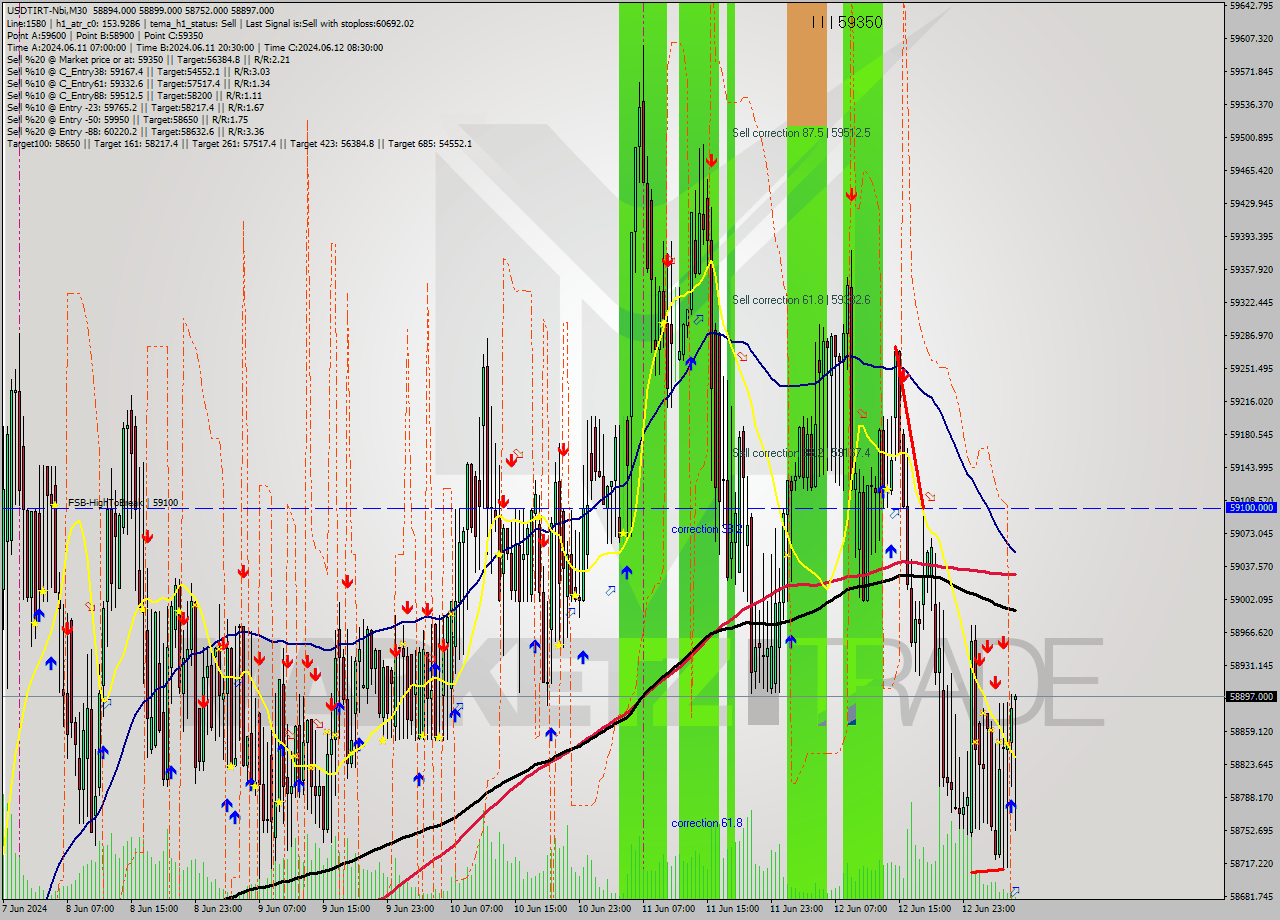The image size is (1280, 920).
Task: Click price axis label 58931.145
Action: [x=1251, y=665]
